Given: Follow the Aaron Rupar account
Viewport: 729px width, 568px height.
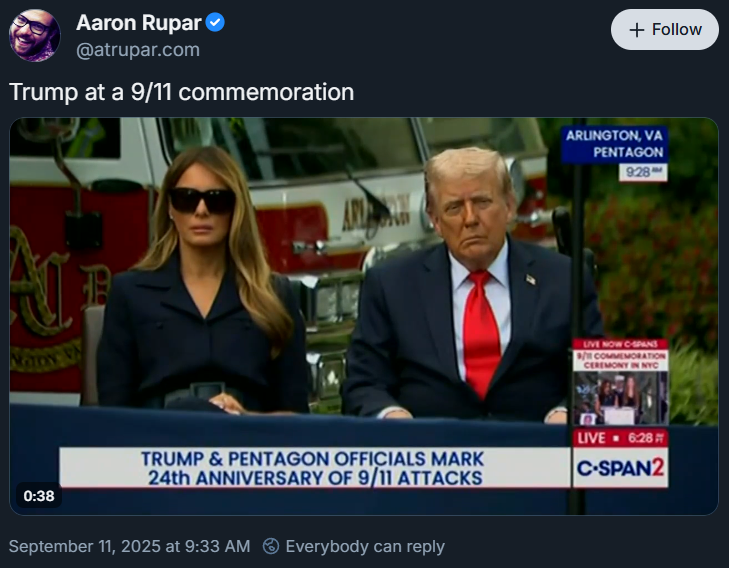Looking at the screenshot, I should coord(664,29).
